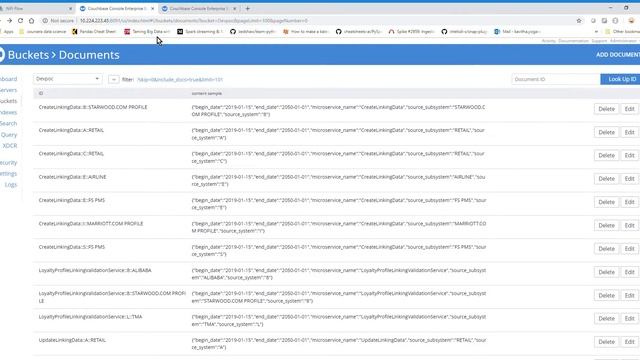Show the Not secure site information
This screenshot has height=360, width=640.
[58, 20]
